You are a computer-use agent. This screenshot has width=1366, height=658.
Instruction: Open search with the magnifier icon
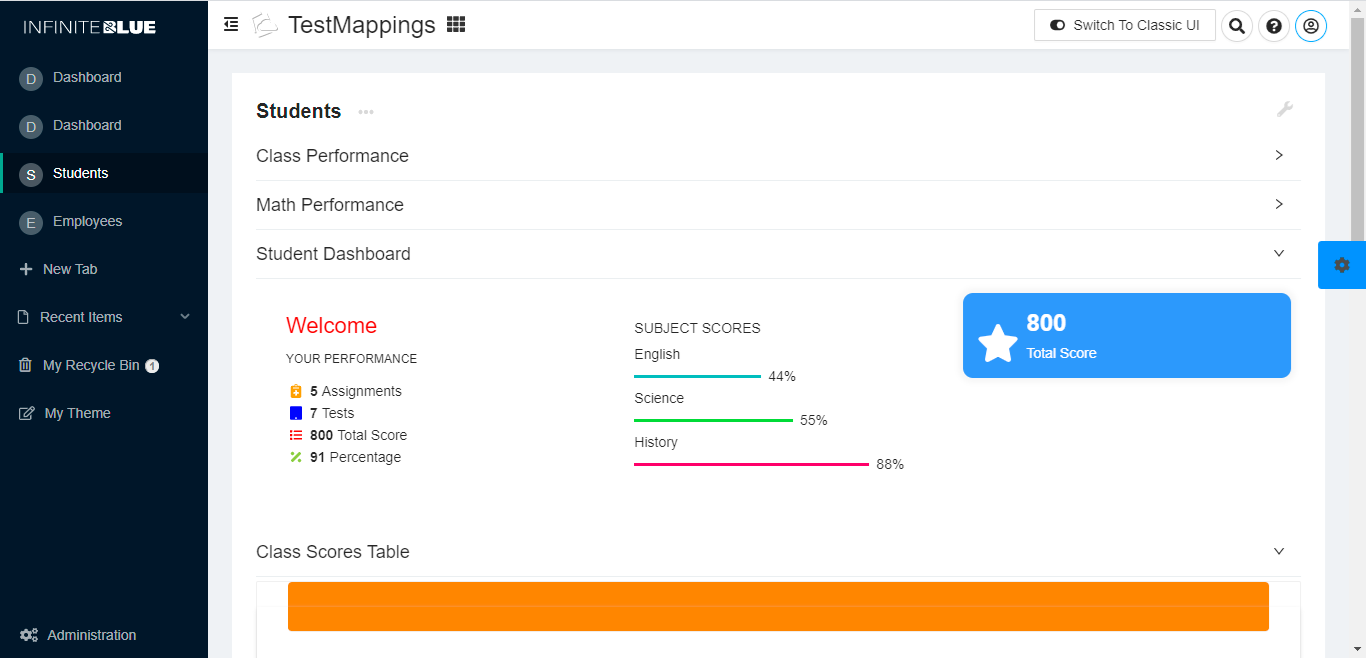pos(1237,26)
